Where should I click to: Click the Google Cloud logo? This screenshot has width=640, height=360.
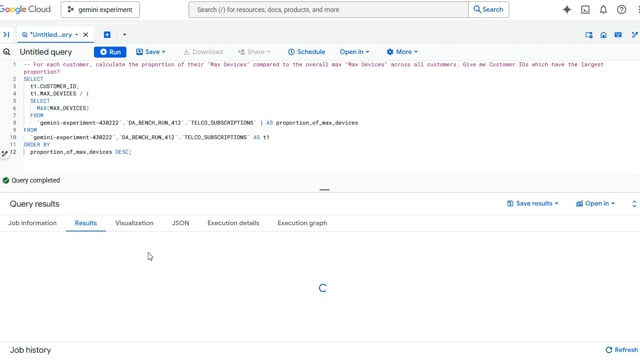pos(25,9)
